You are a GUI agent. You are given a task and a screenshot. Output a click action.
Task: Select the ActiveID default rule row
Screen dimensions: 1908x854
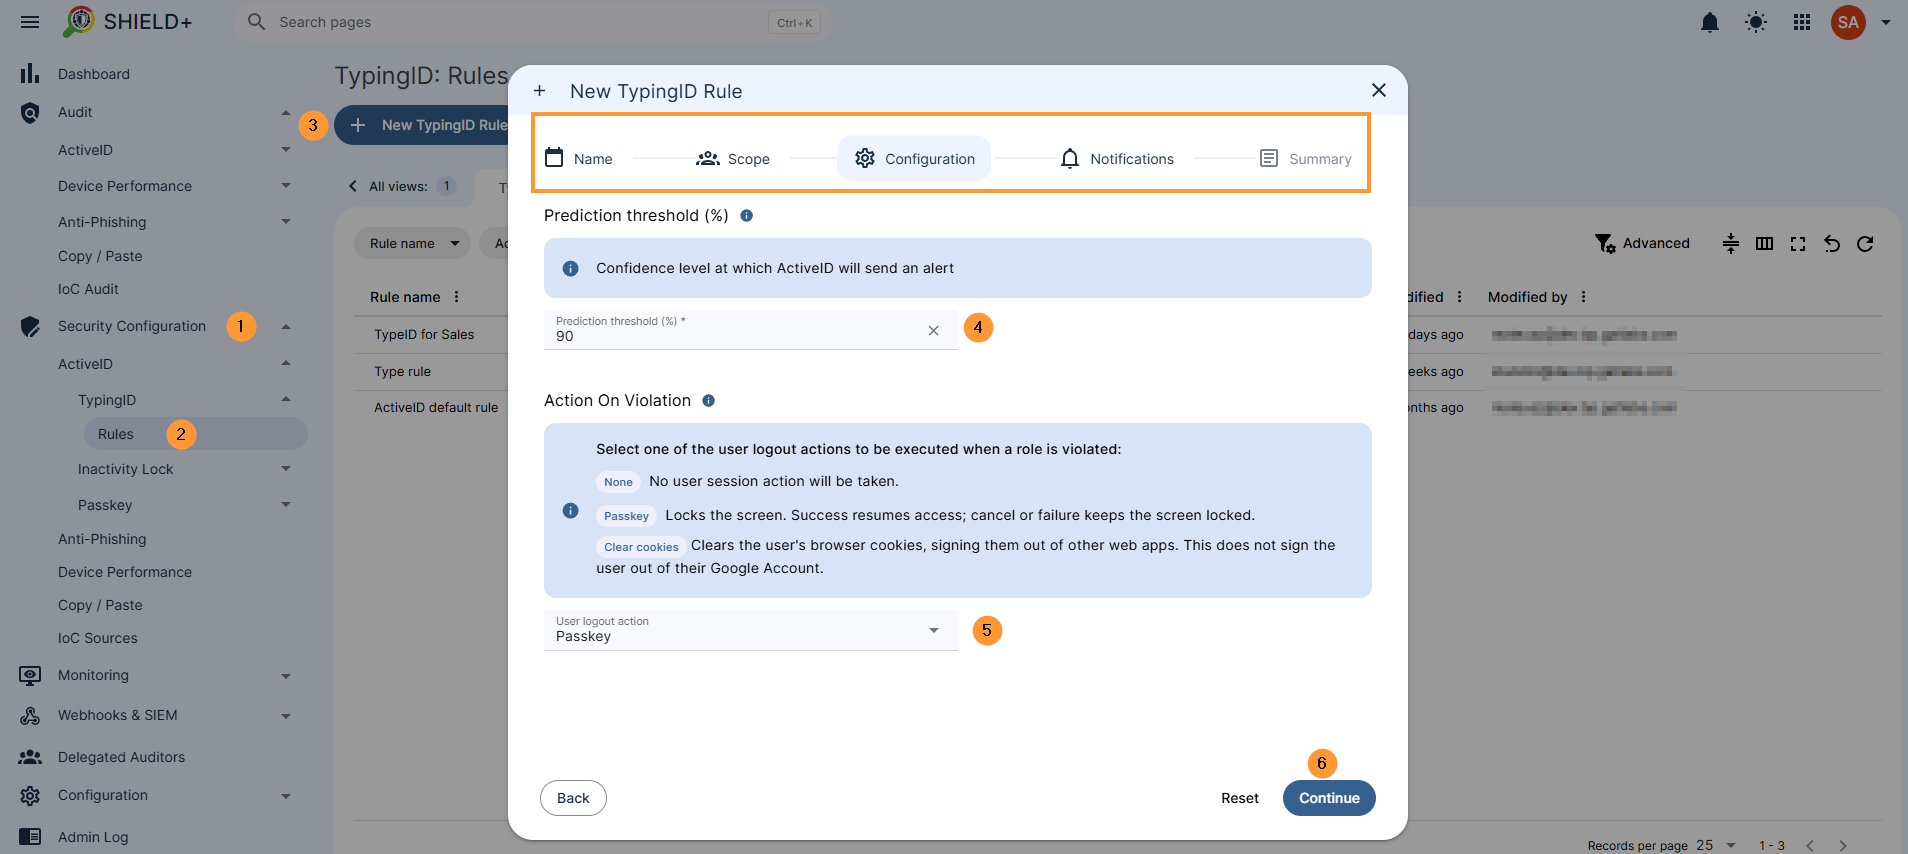(x=436, y=407)
